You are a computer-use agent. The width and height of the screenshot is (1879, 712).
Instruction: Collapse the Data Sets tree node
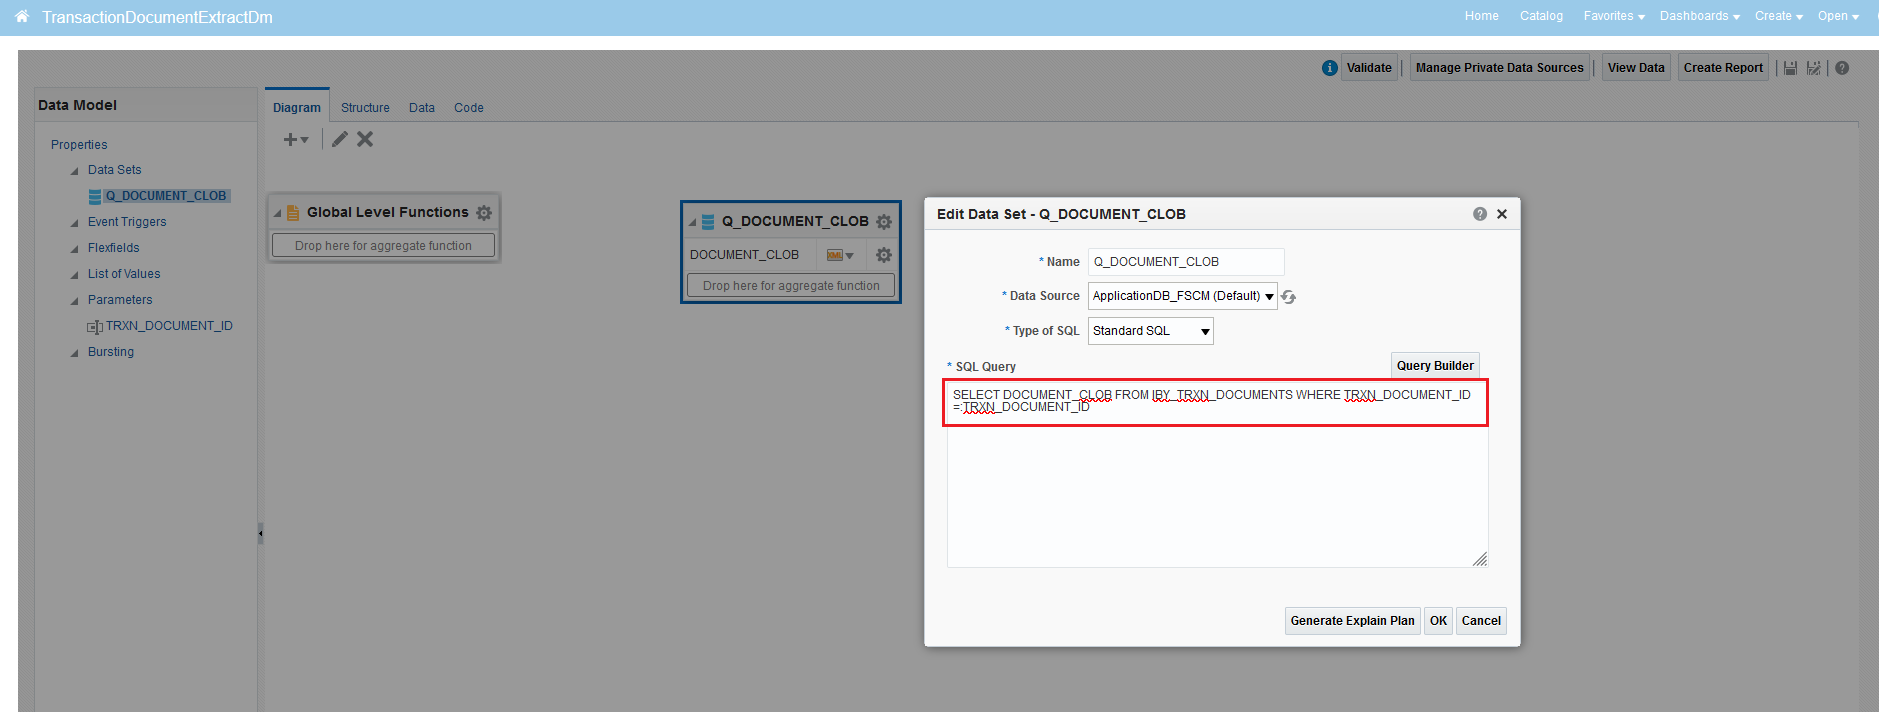point(74,171)
